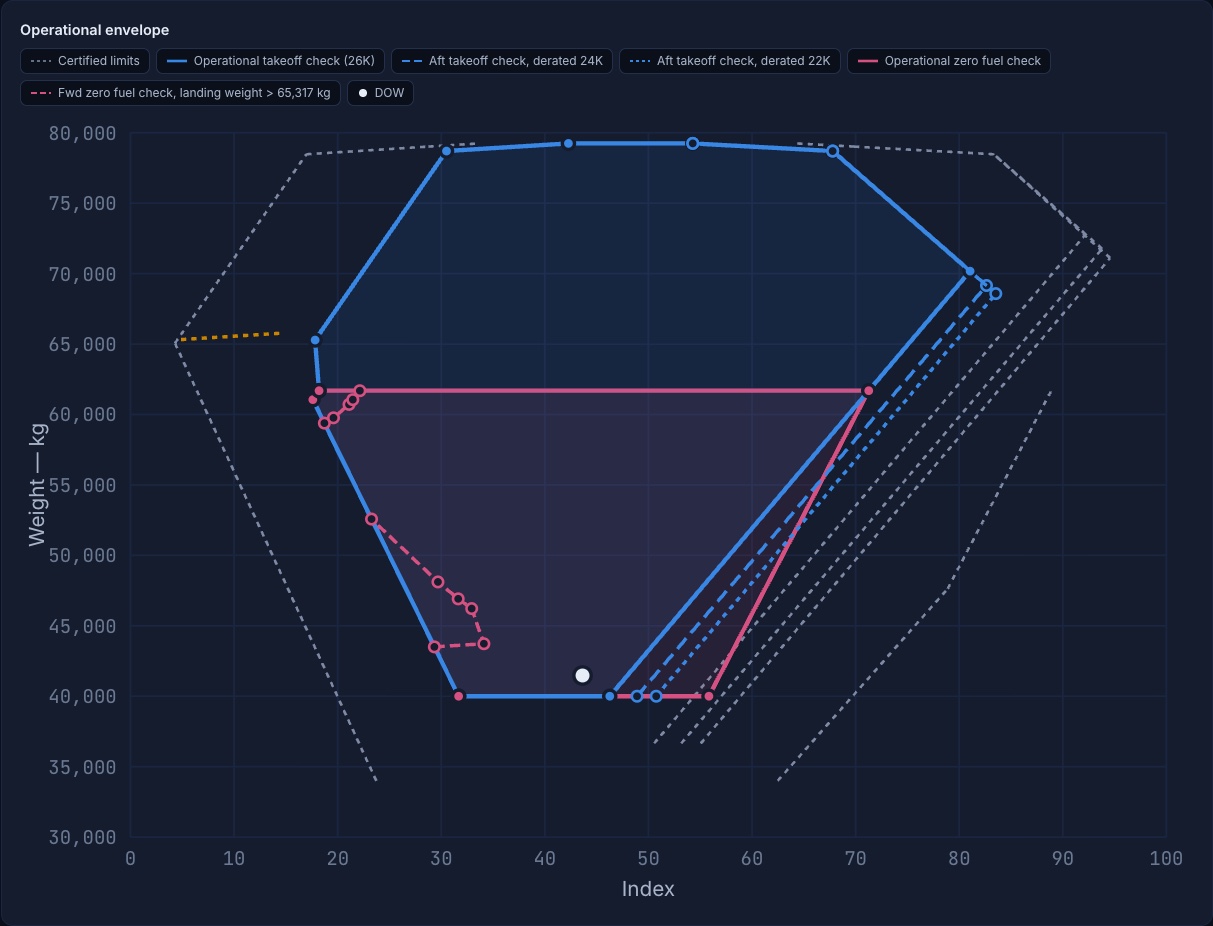Click the 20 index axis label
This screenshot has height=926, width=1213.
pyautogui.click(x=338, y=858)
